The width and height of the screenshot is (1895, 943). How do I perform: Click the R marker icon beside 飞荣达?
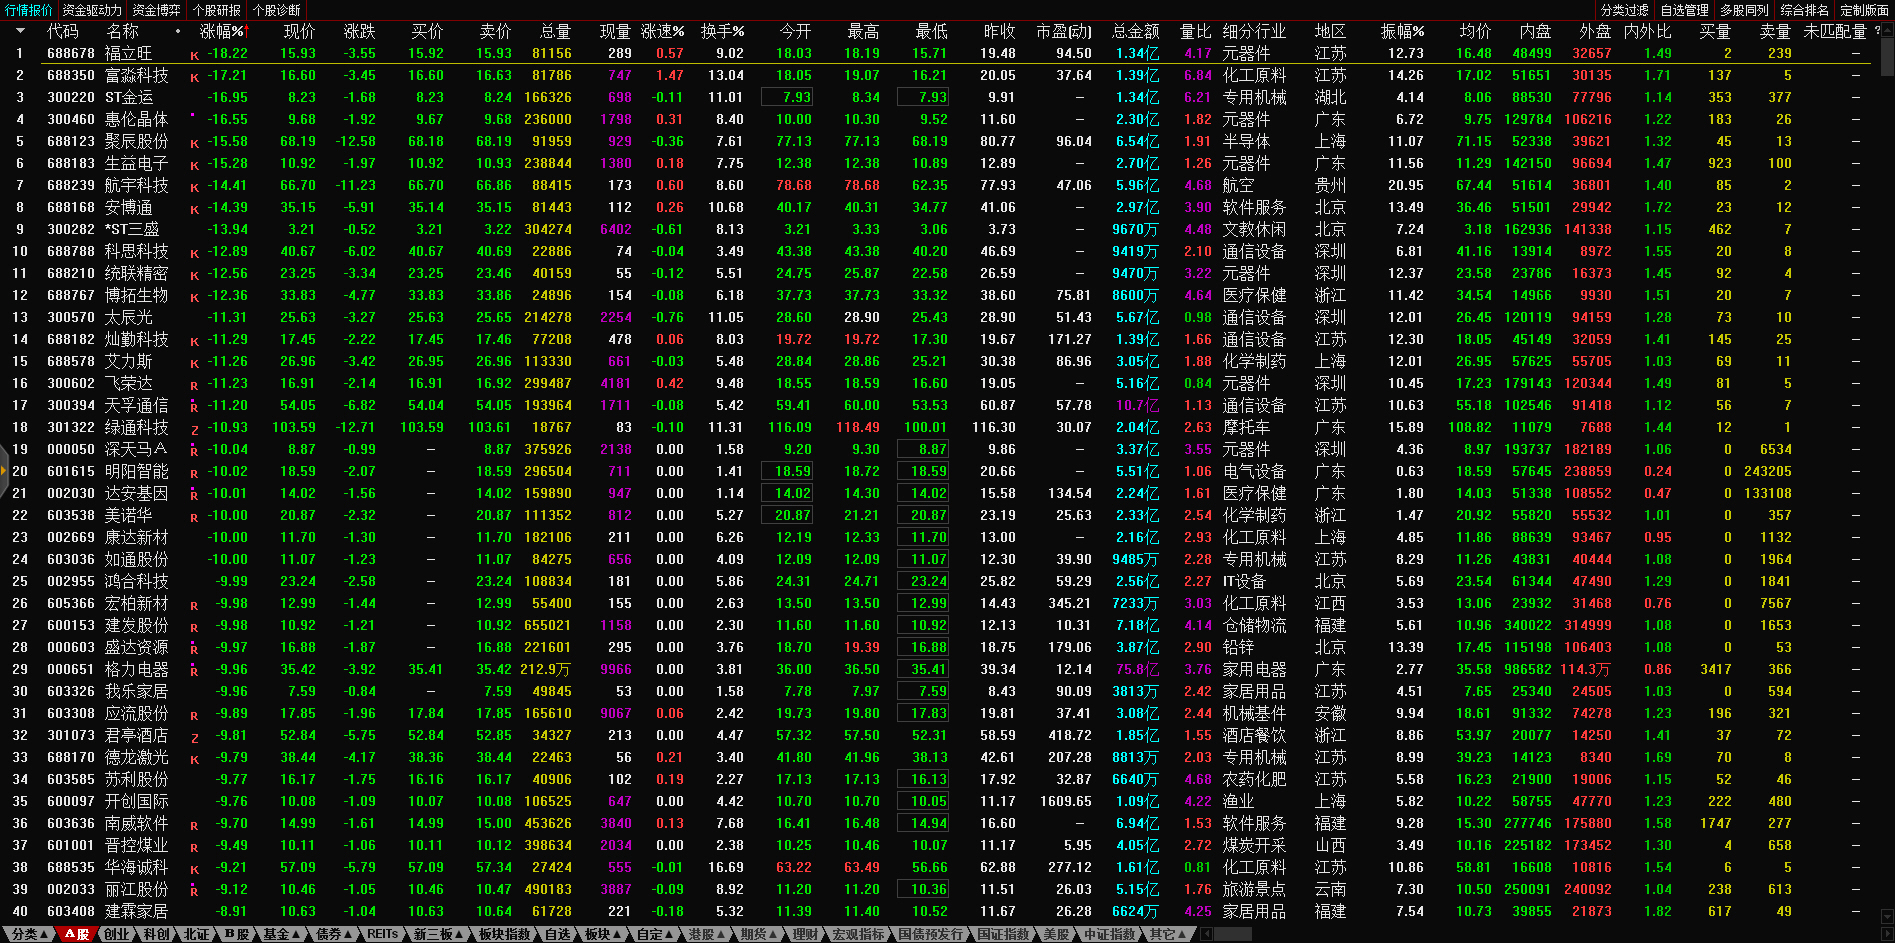(194, 385)
